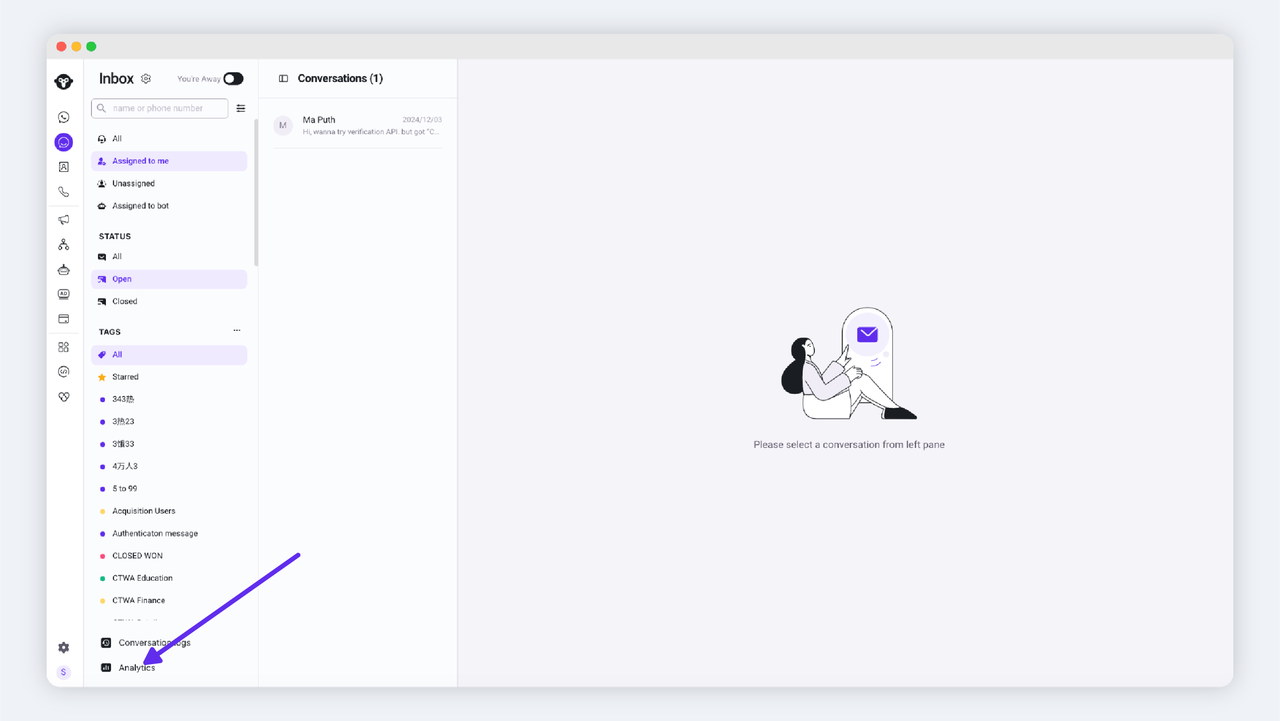Filter by the Starred tag
Image resolution: width=1280 pixels, height=721 pixels.
[x=125, y=377]
